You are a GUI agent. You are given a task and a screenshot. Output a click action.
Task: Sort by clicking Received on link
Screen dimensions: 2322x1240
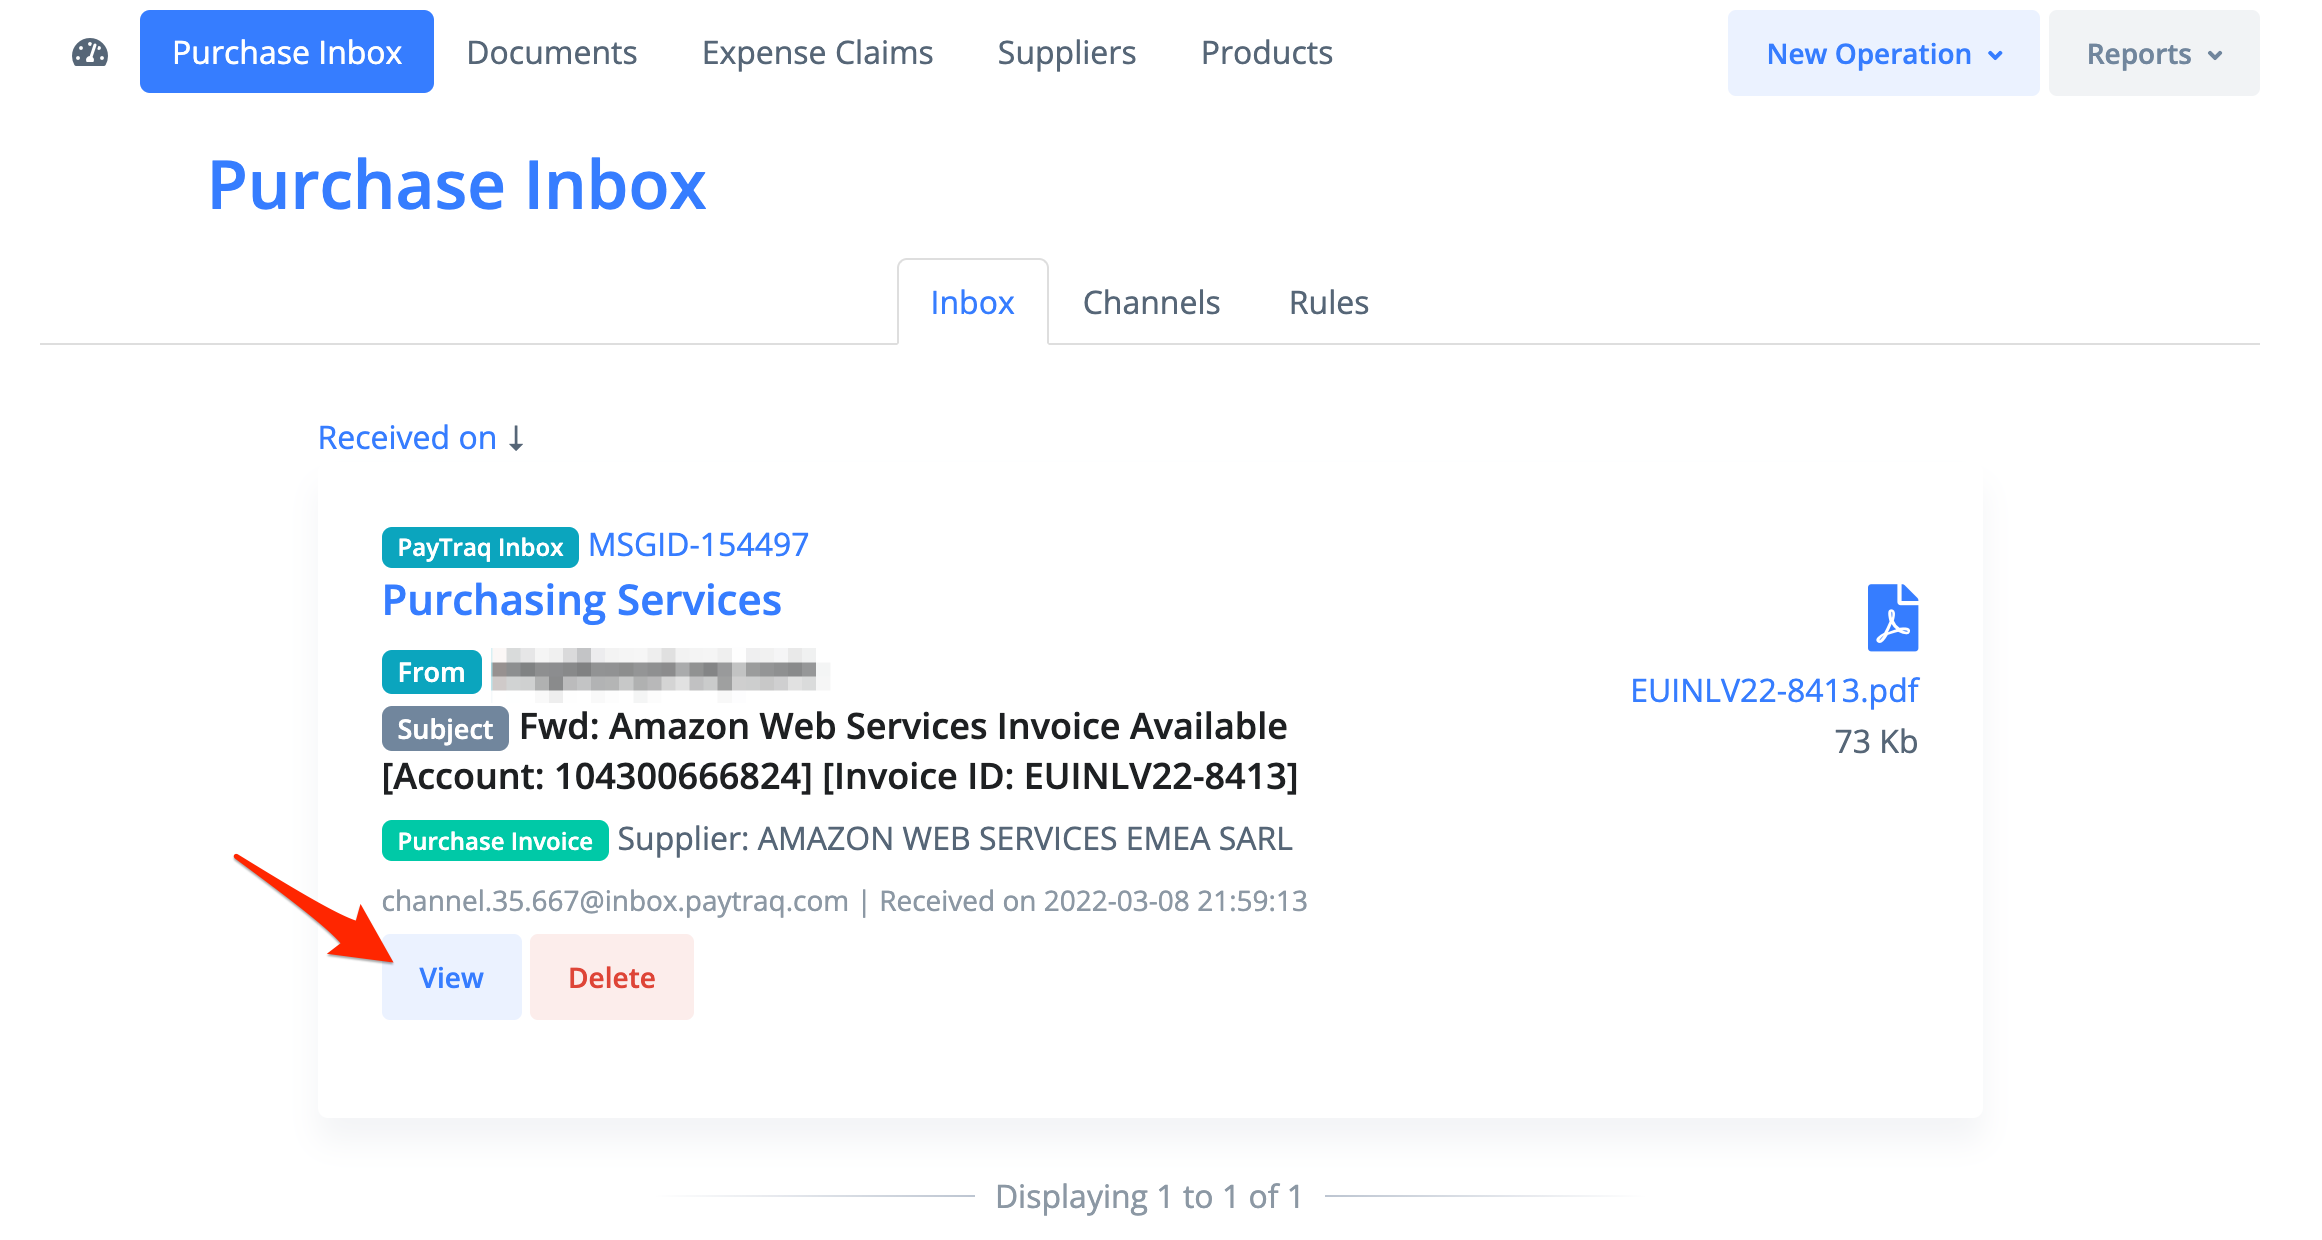(407, 438)
